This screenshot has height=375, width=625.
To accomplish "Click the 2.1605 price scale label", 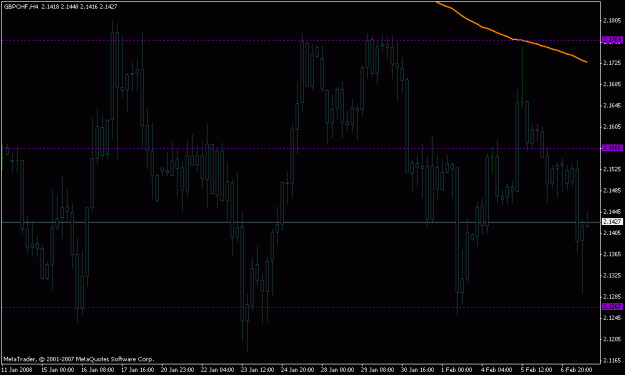I will tap(612, 127).
